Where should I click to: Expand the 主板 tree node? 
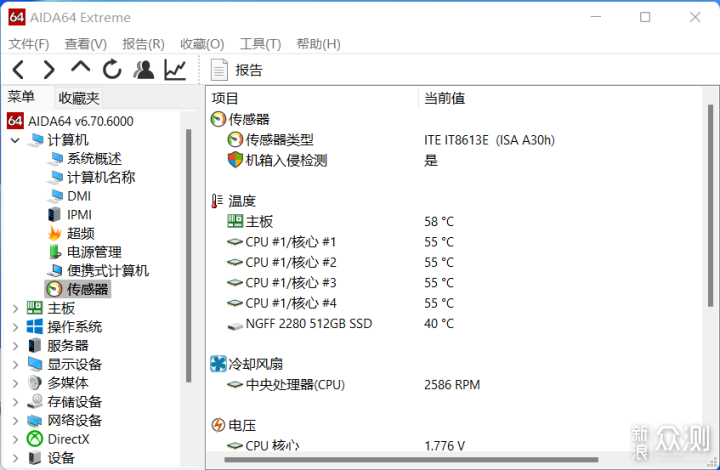15,308
